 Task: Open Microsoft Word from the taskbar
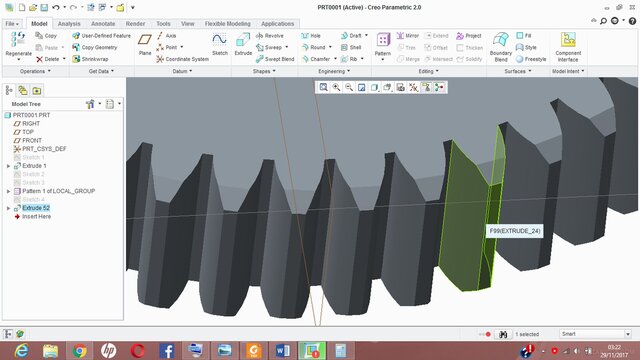click(x=282, y=351)
